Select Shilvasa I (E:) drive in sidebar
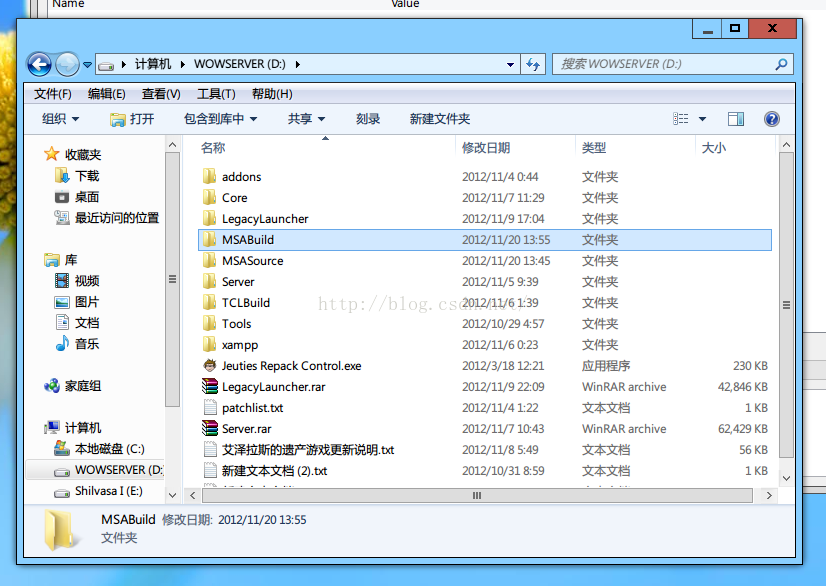826x586 pixels. pyautogui.click(x=99, y=491)
